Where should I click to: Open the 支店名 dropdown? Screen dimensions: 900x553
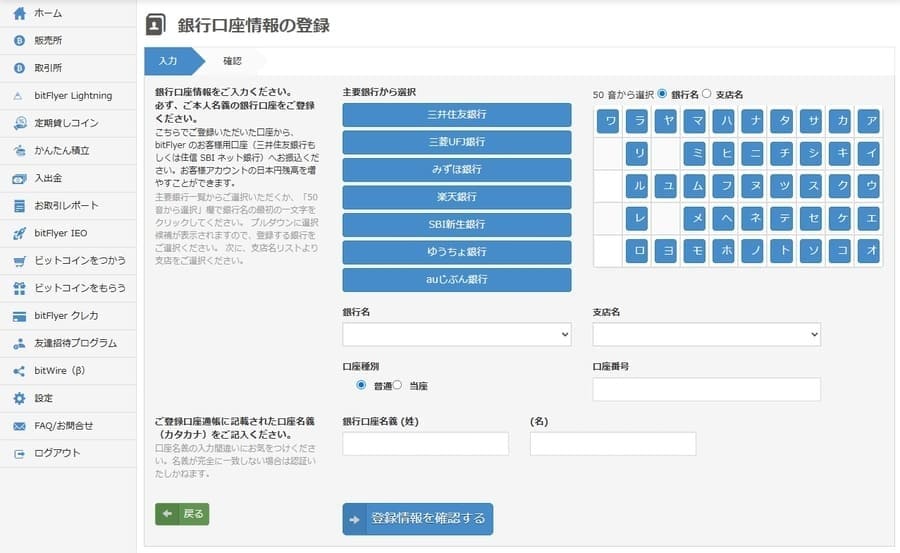pos(707,334)
